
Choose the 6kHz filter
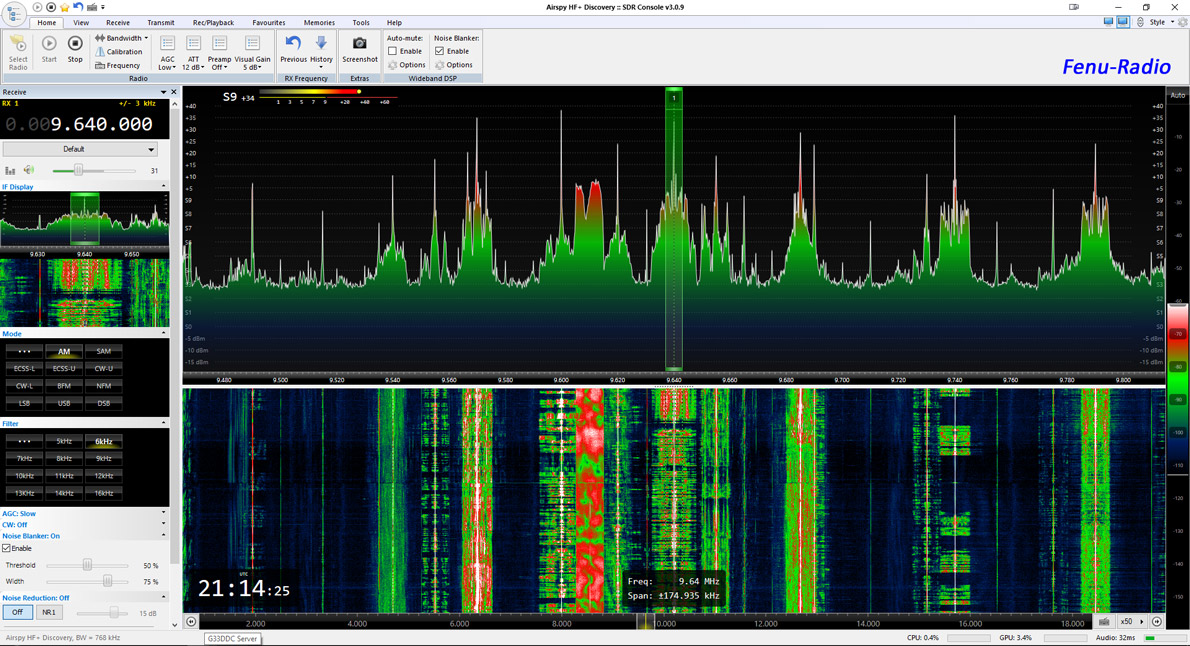[x=103, y=440]
